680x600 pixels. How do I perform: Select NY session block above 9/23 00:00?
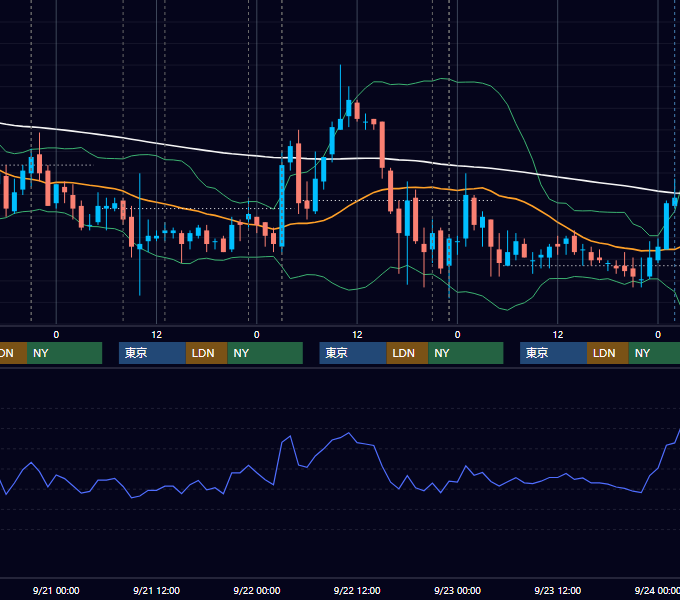(x=465, y=353)
